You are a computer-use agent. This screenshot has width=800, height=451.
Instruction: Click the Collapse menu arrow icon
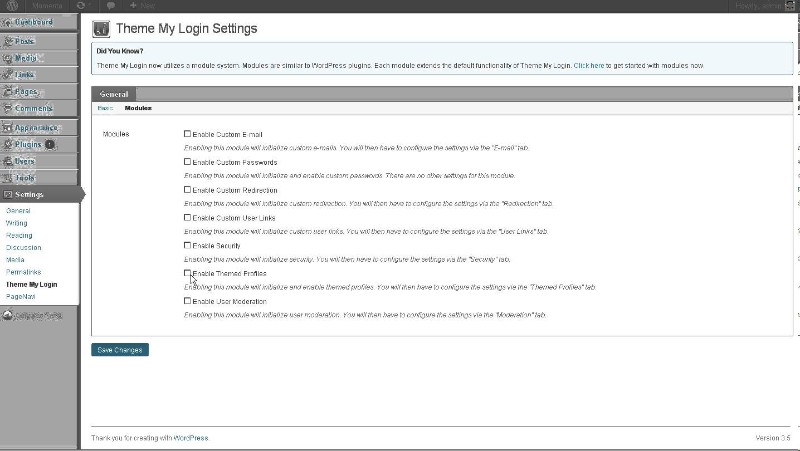tap(7, 315)
